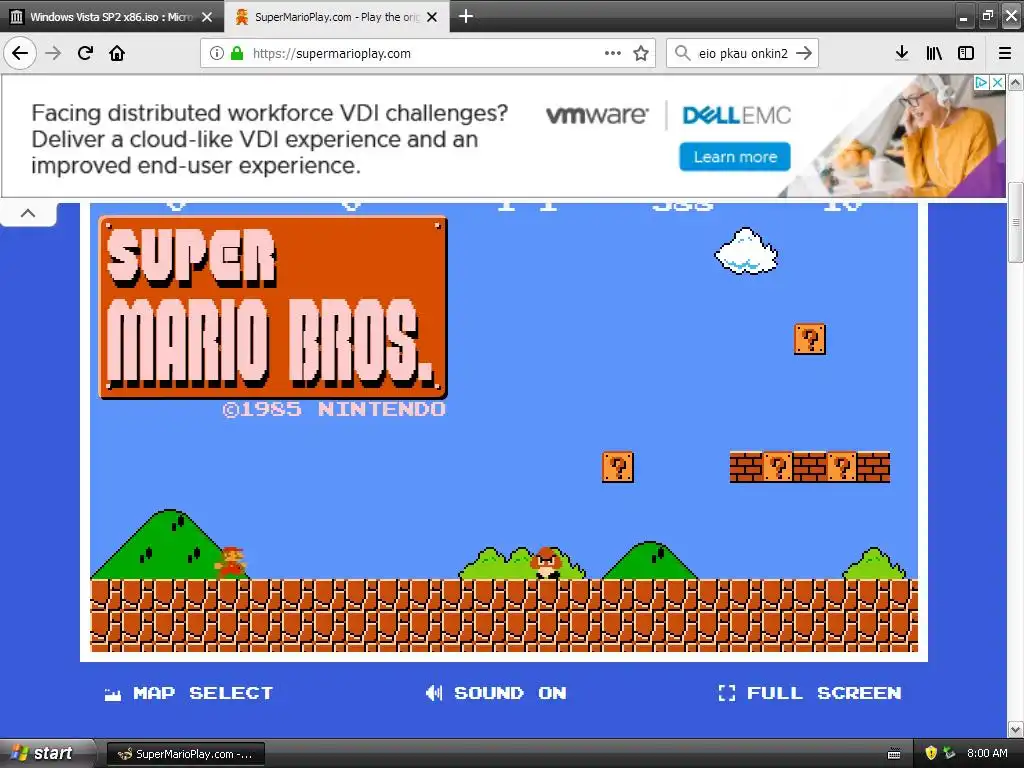Click the 8:00 AM taskbar clock
This screenshot has height=768, width=1024.
click(x=987, y=753)
